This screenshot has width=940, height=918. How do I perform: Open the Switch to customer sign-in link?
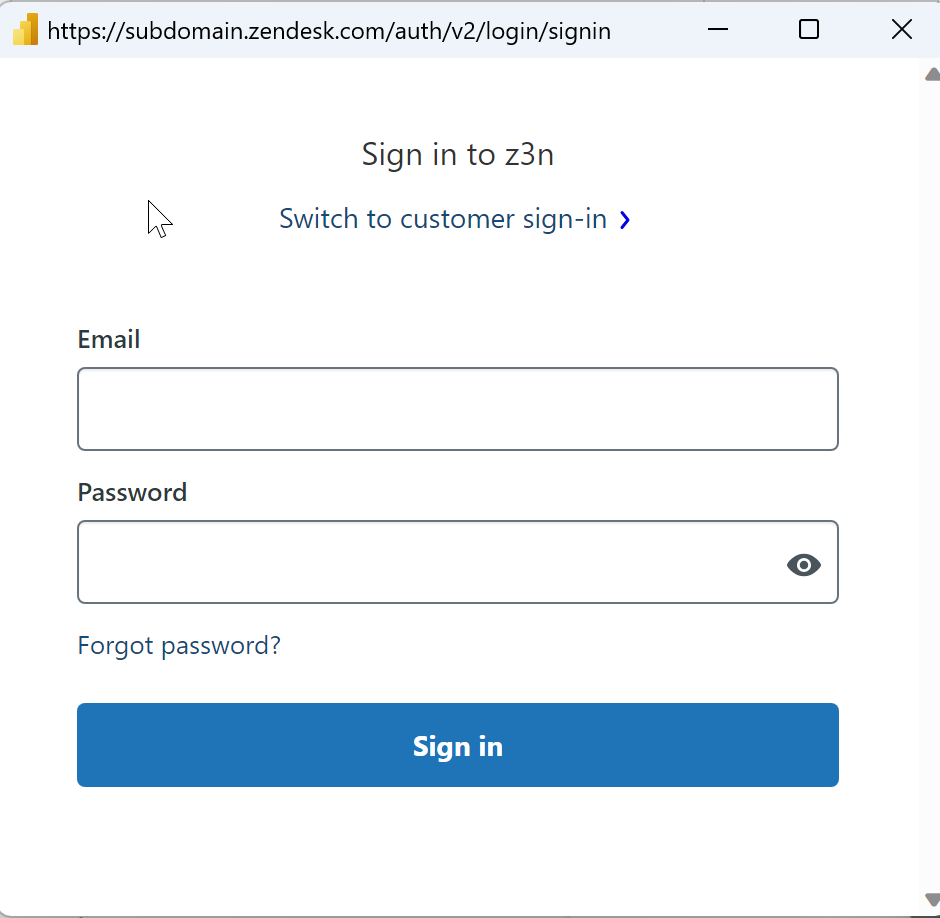[x=443, y=219]
